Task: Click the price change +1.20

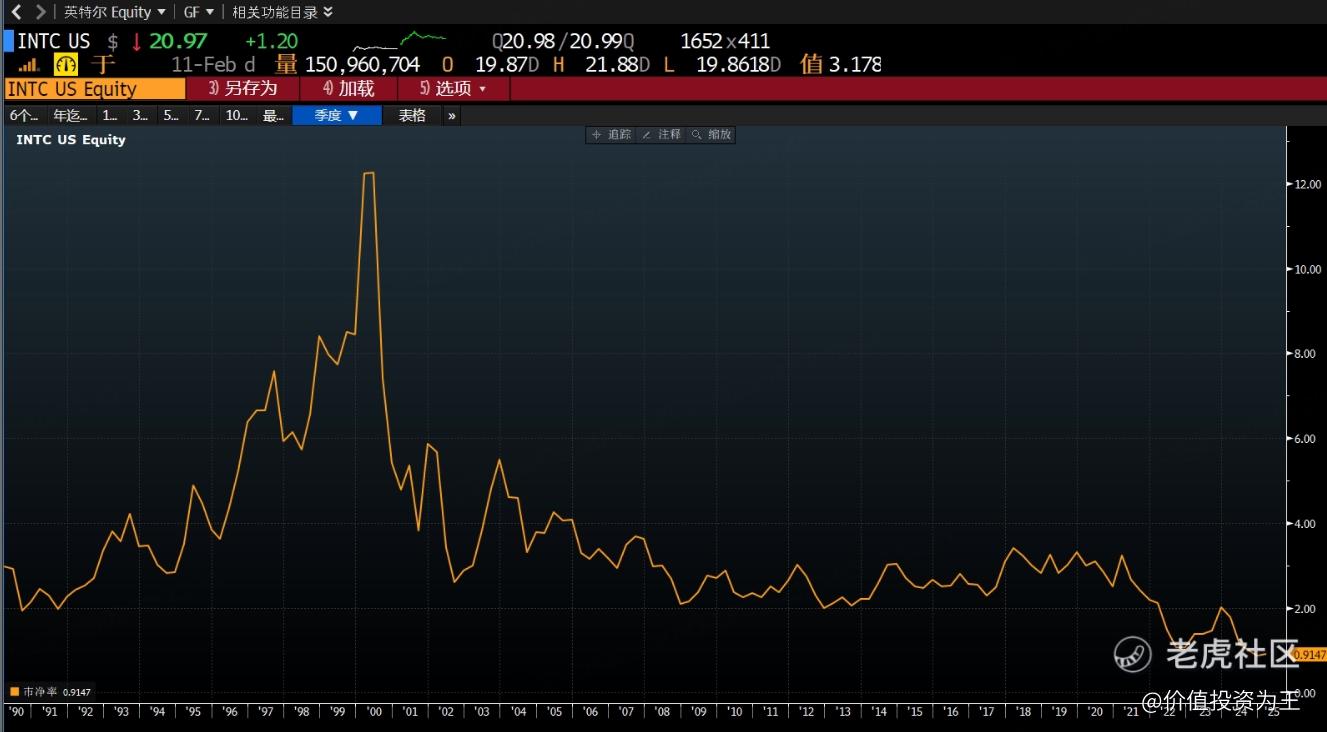Action: point(272,42)
